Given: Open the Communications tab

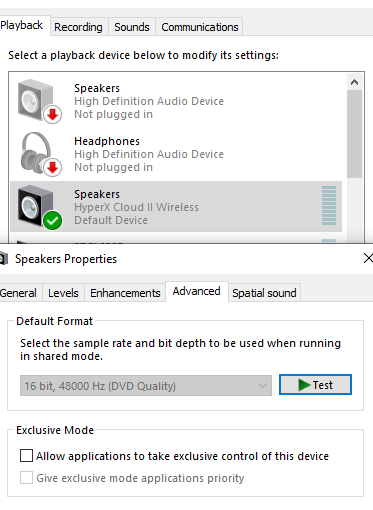Looking at the screenshot, I should click(x=200, y=27).
